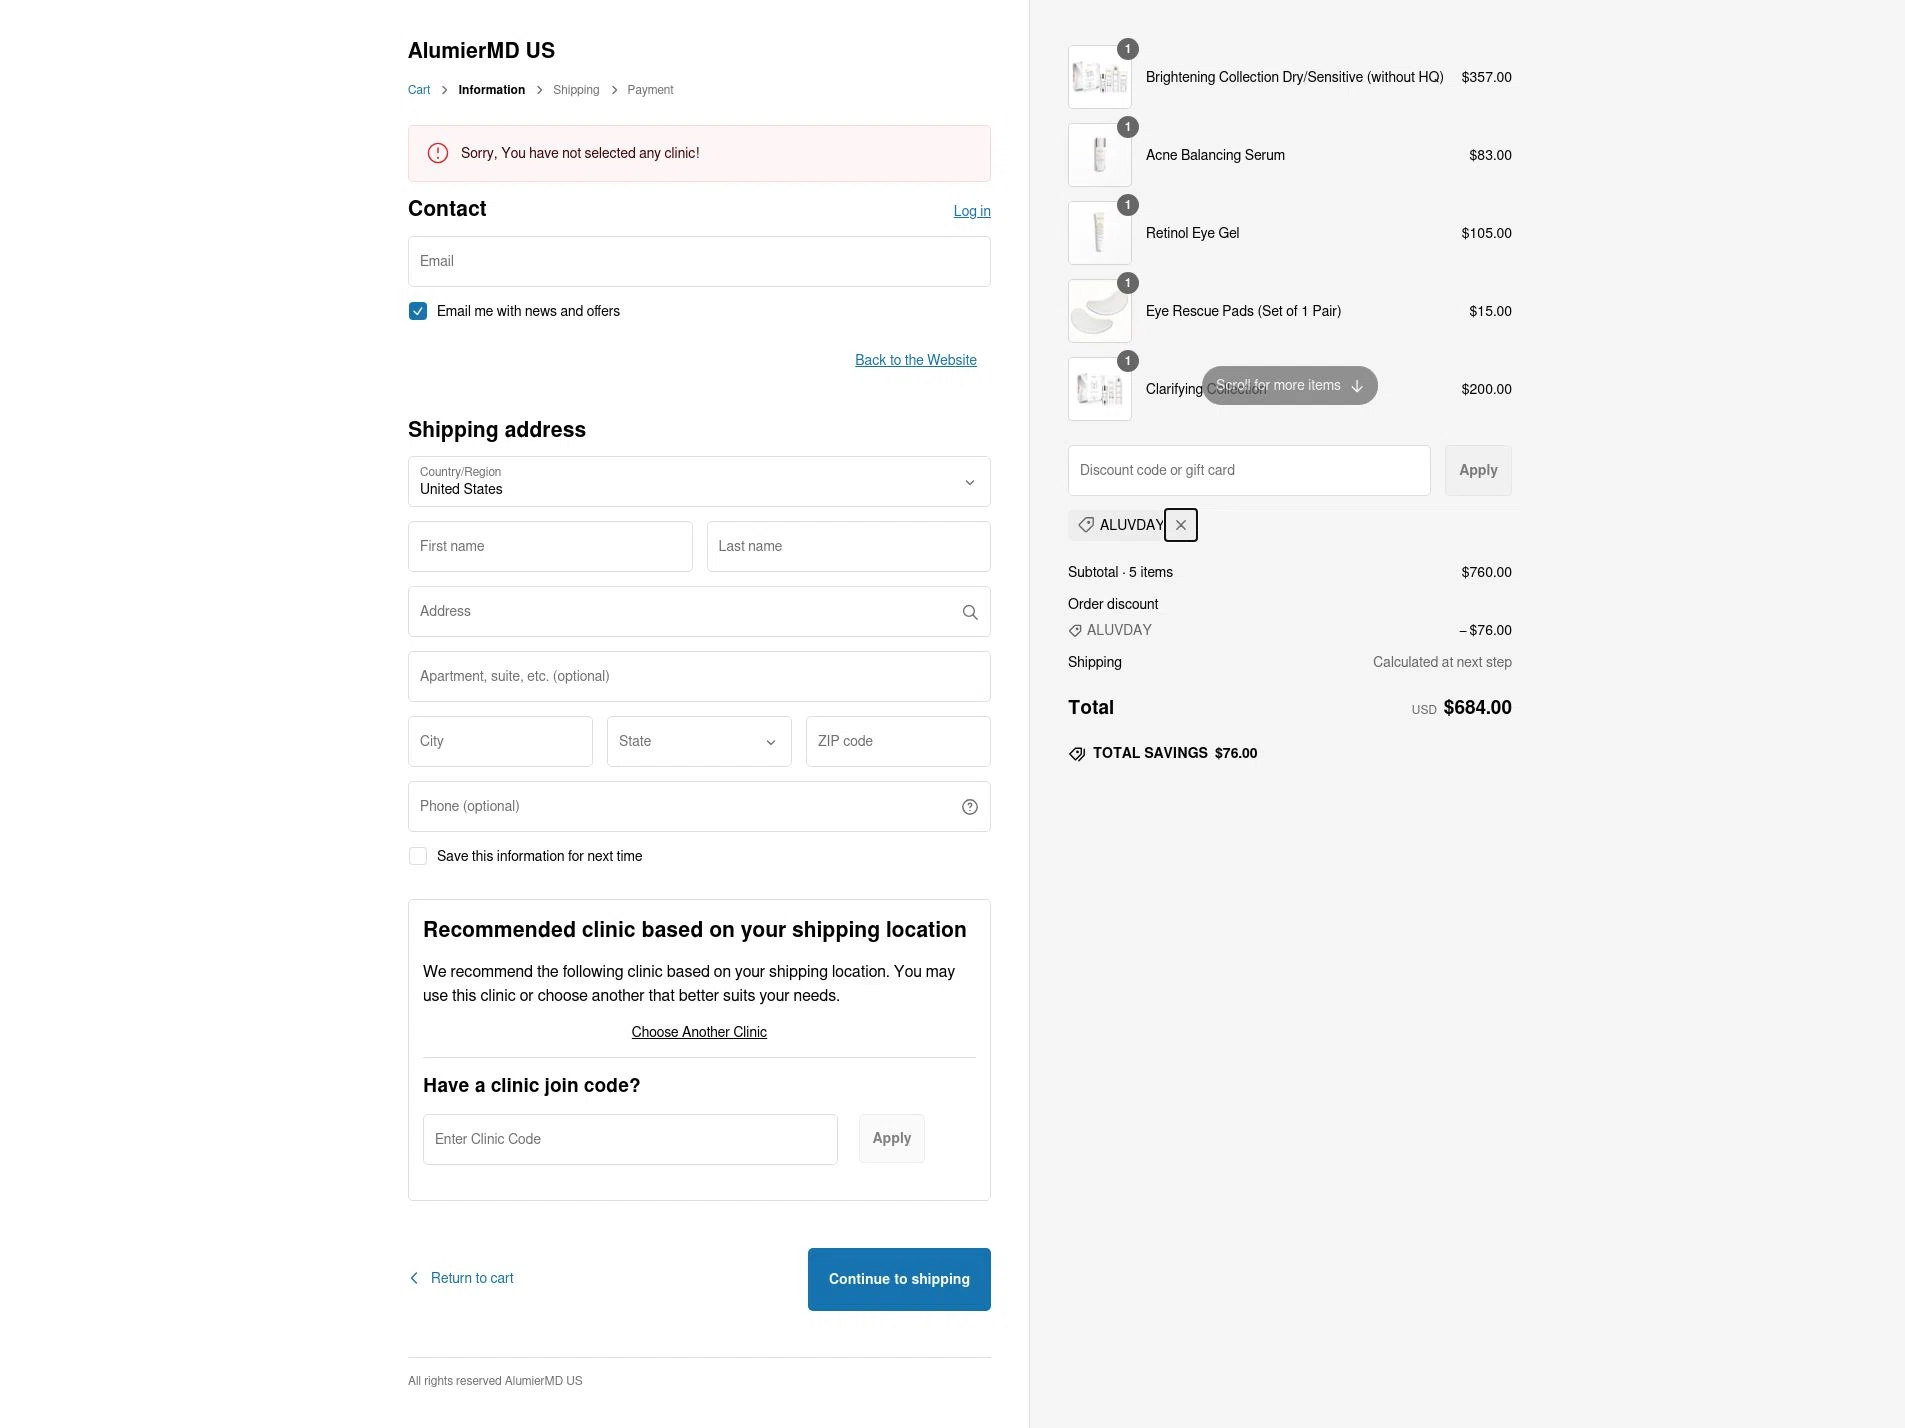Click Apply next to Enter Clinic Code
The image size is (1905, 1428).
click(892, 1138)
